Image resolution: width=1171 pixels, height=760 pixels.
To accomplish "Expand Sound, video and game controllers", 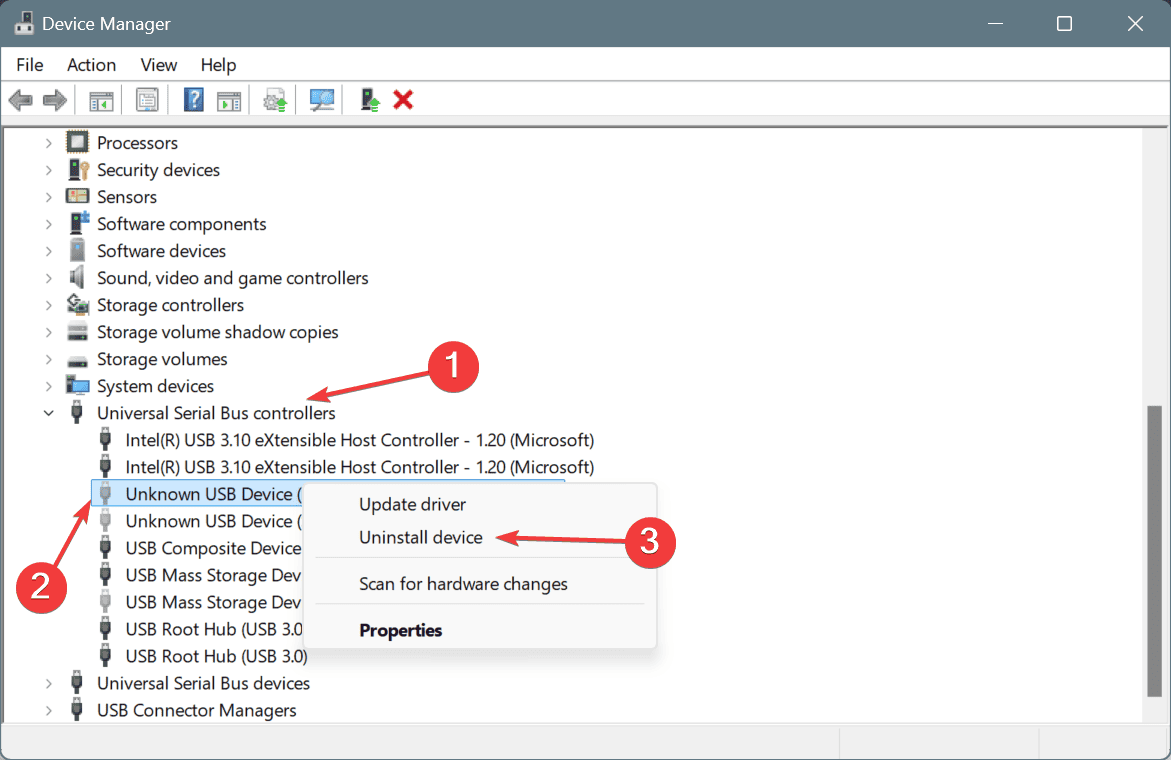I will [x=49, y=278].
